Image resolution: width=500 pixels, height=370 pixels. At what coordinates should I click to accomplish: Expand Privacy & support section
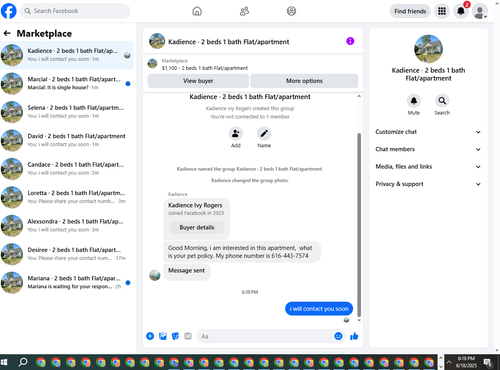(428, 184)
